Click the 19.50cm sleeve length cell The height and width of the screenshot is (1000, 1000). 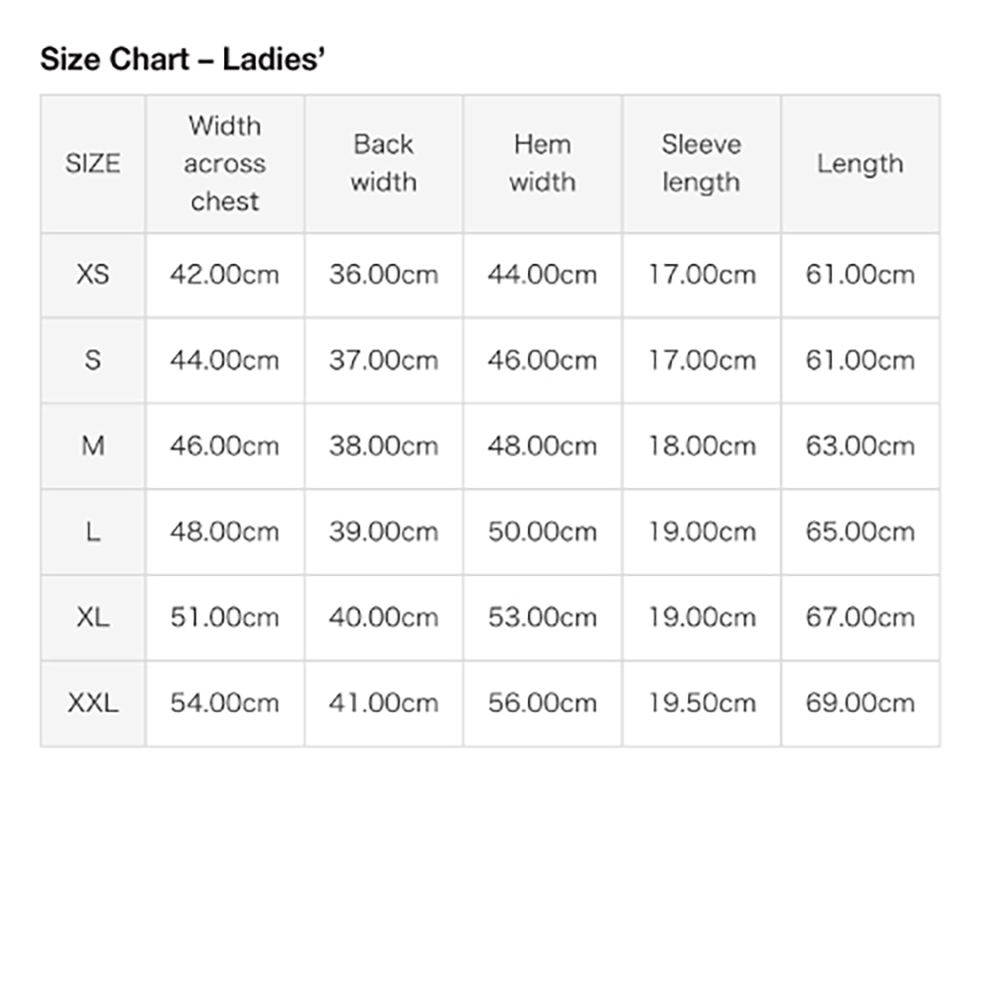[702, 703]
